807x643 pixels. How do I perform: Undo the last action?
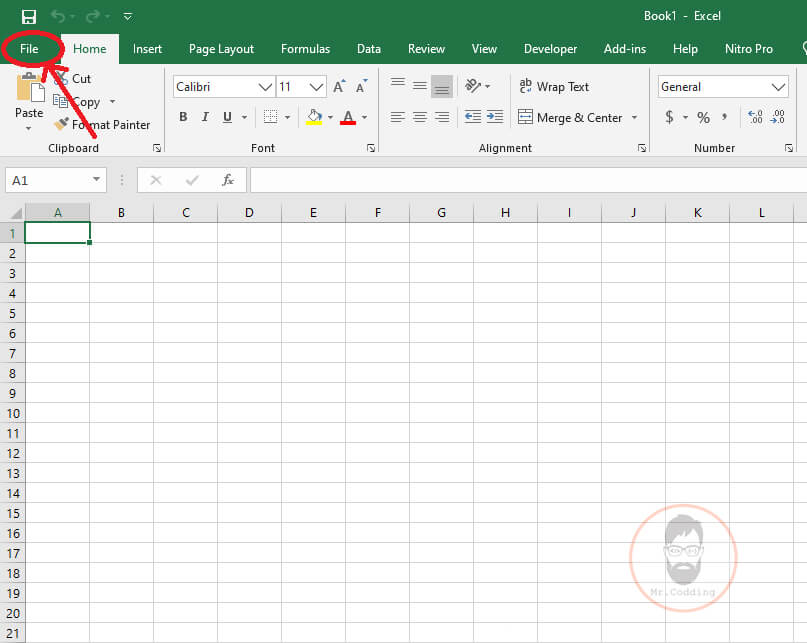[x=58, y=17]
